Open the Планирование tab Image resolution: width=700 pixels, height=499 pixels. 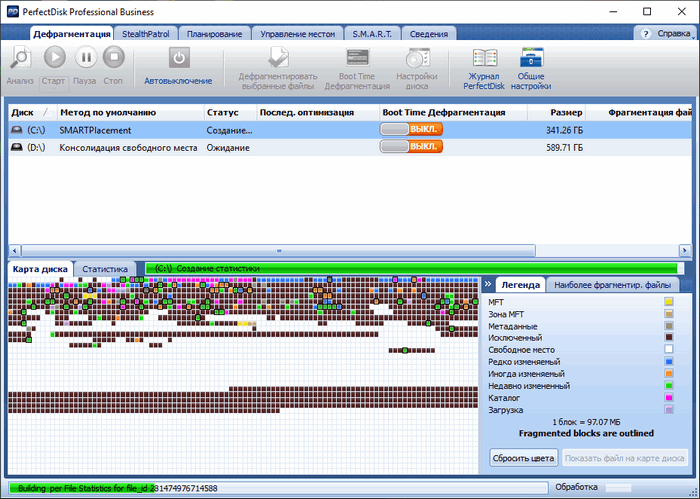214,34
